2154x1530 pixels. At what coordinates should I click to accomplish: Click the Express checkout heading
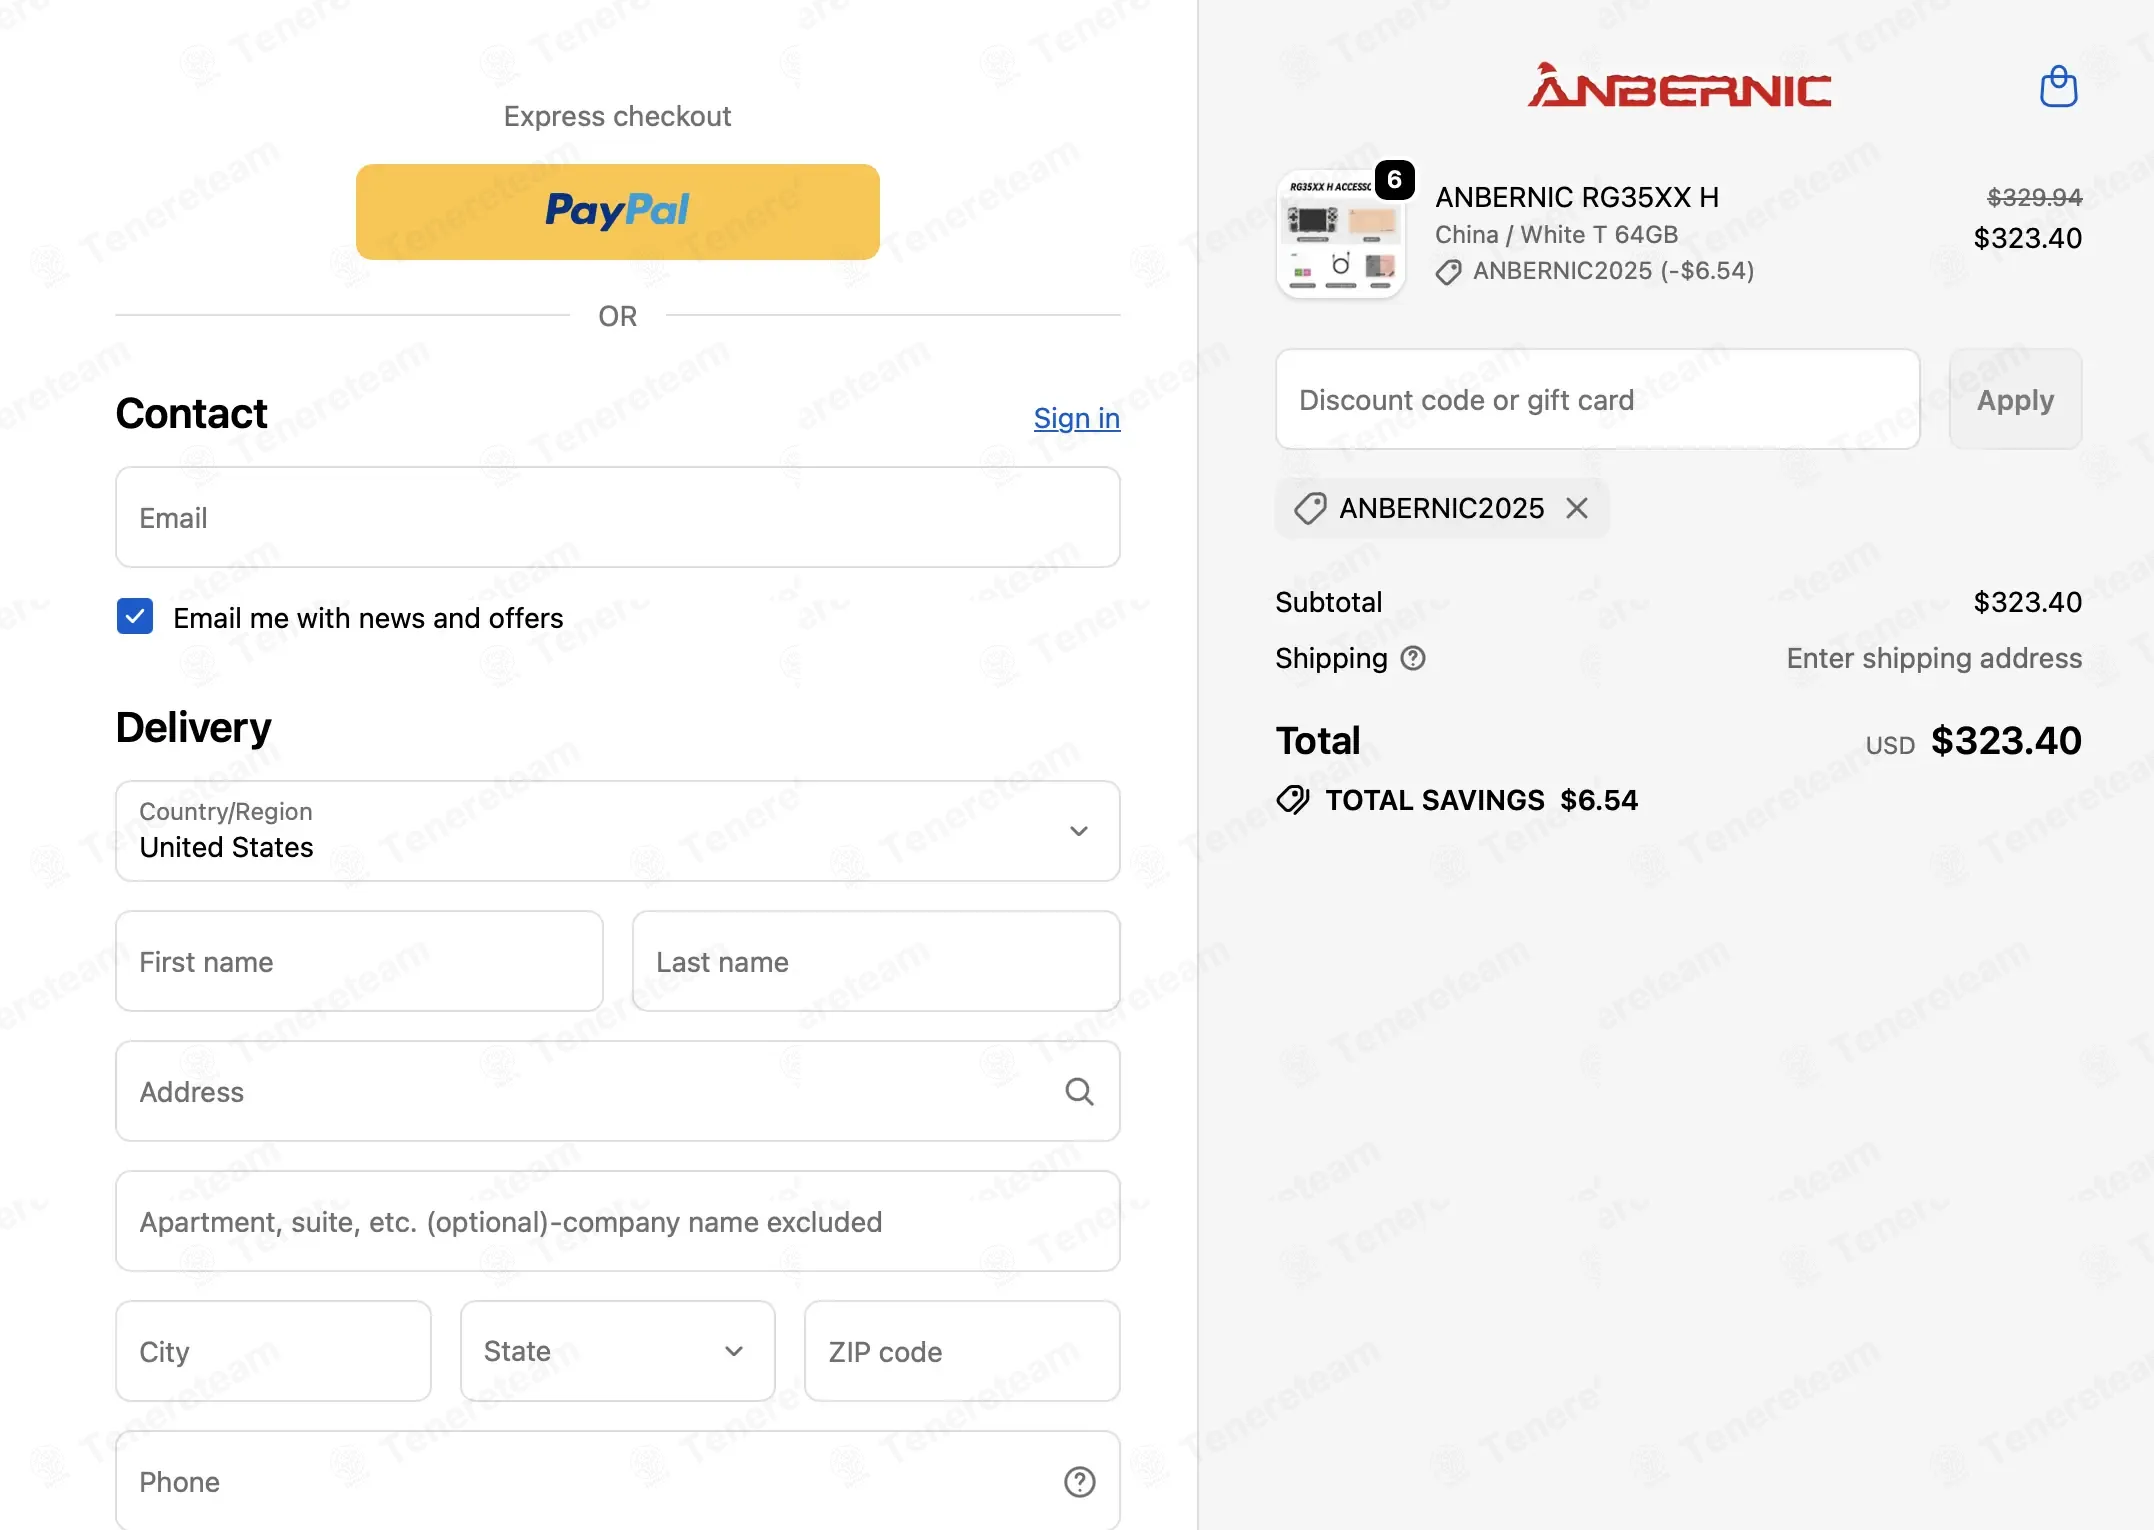click(618, 116)
